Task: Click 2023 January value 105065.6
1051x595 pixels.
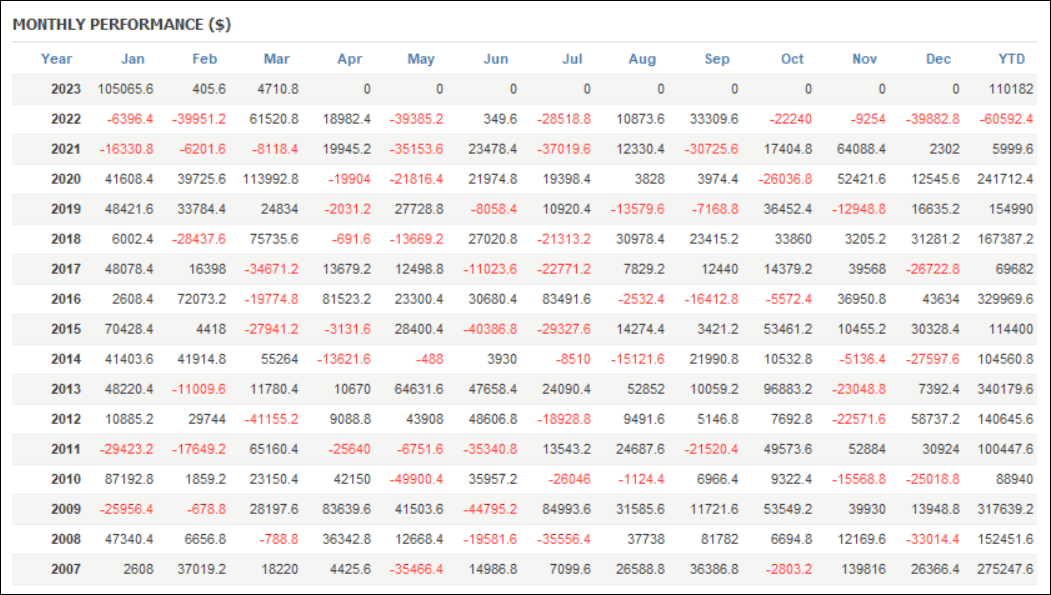Action: point(125,89)
